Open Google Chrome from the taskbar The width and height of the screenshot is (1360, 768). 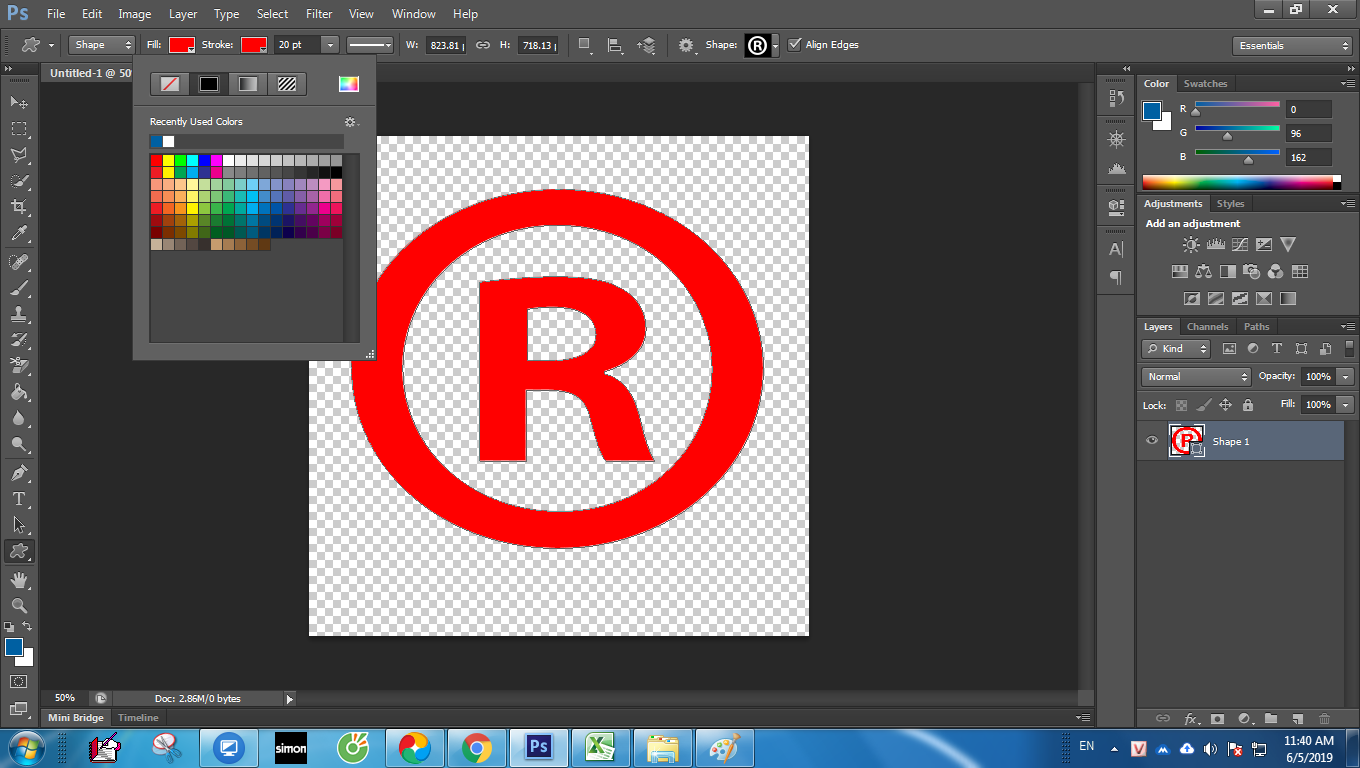point(476,748)
